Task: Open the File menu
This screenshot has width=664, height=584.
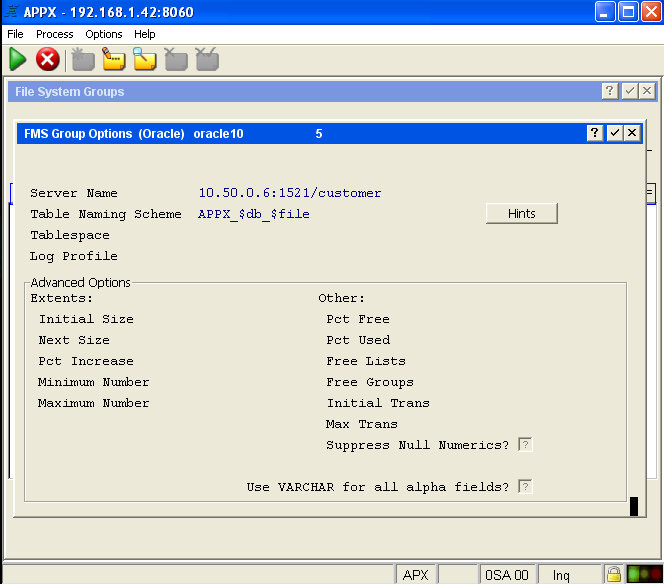Action: (15, 34)
